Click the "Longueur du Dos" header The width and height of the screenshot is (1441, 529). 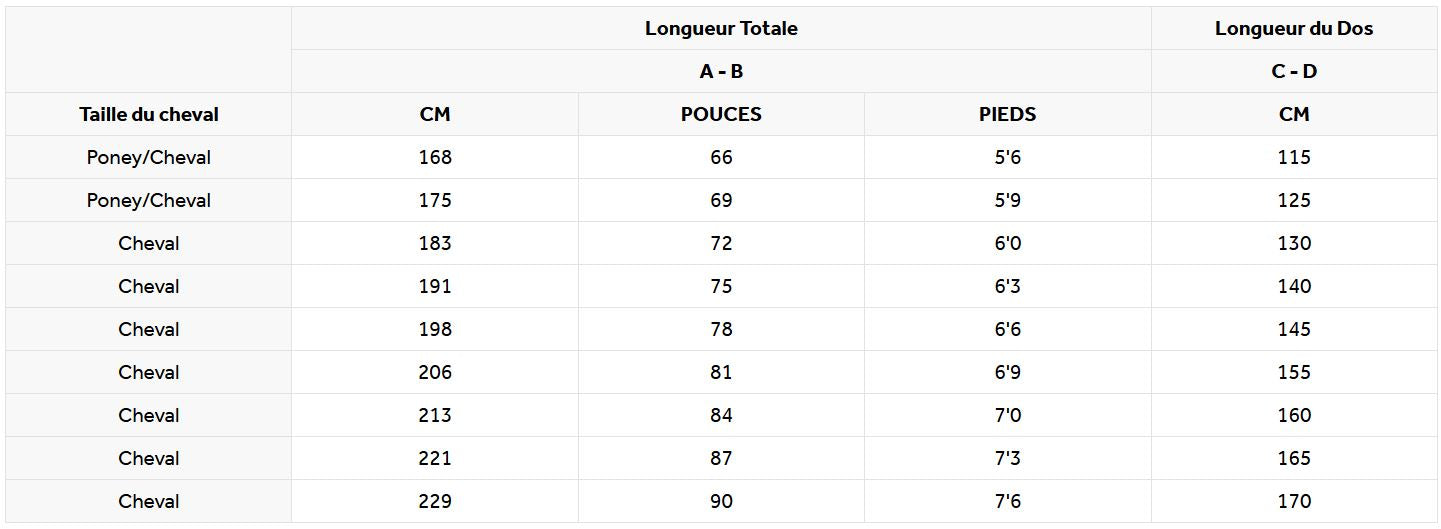coord(1293,28)
